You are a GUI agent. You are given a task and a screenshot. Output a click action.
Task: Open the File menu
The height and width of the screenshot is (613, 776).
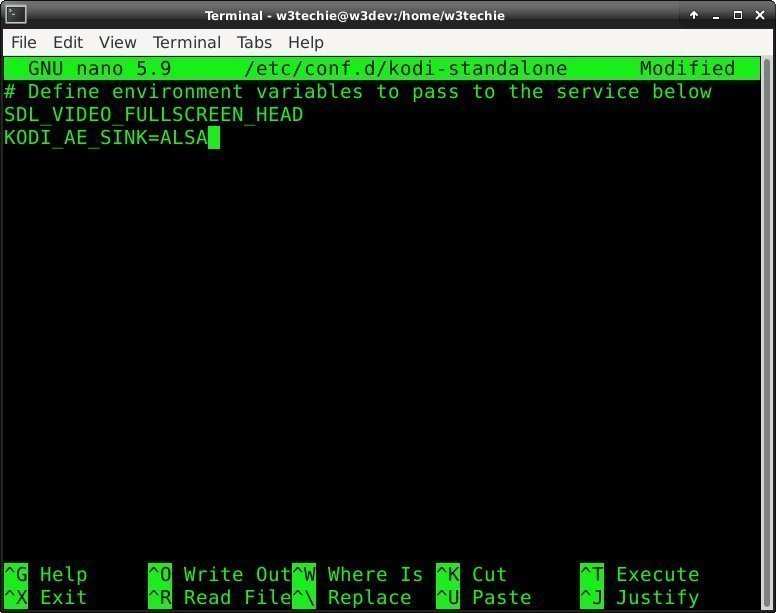tap(23, 43)
